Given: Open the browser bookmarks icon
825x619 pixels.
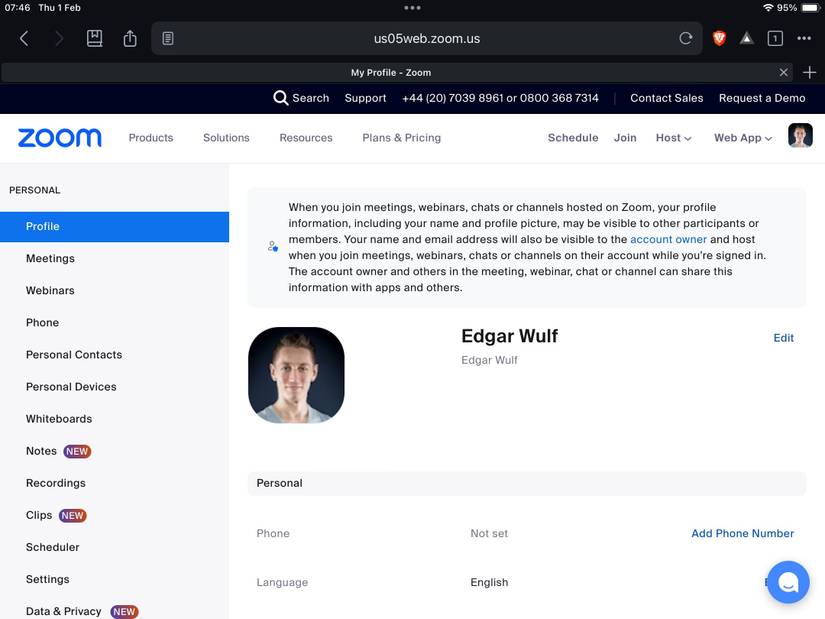Looking at the screenshot, I should (94, 39).
